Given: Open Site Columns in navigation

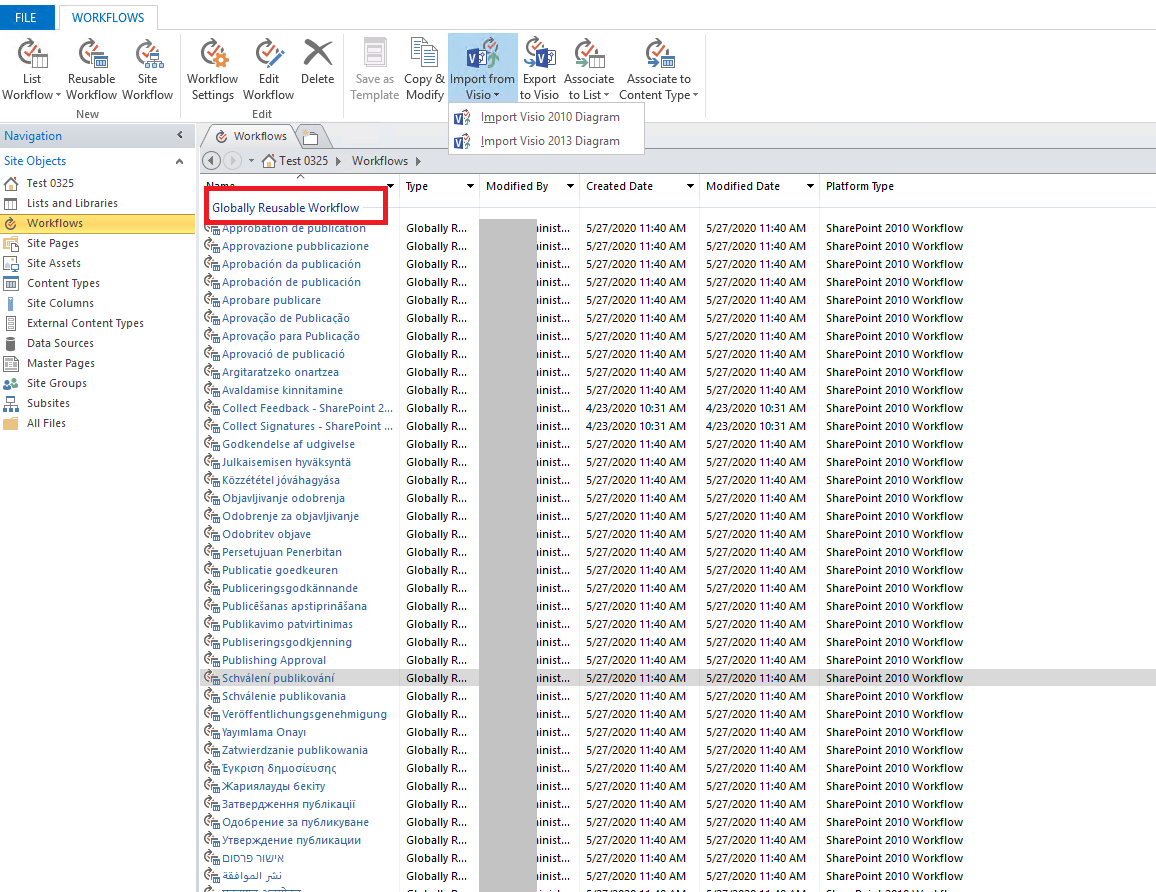Looking at the screenshot, I should 60,303.
